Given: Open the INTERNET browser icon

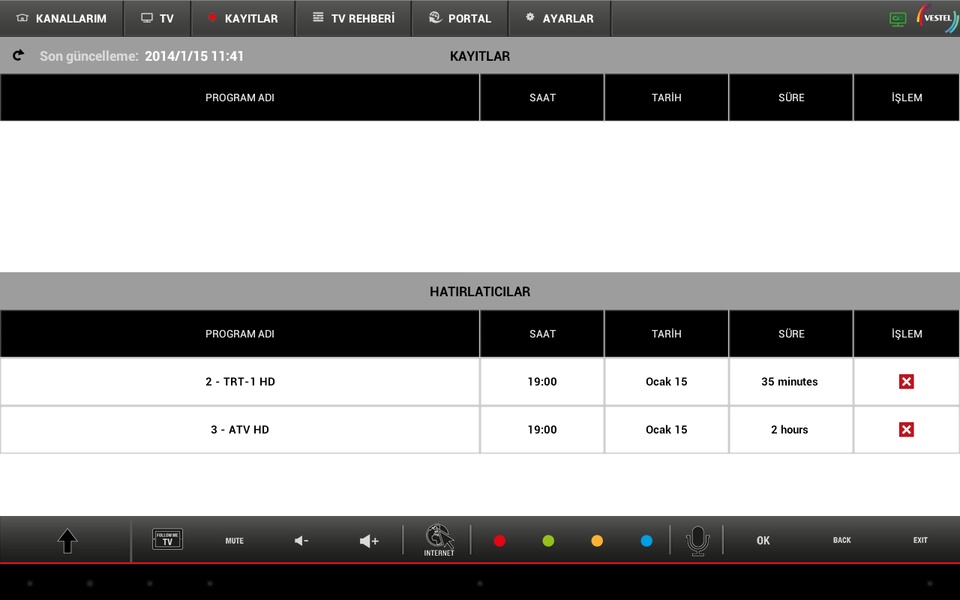Looking at the screenshot, I should coord(439,540).
